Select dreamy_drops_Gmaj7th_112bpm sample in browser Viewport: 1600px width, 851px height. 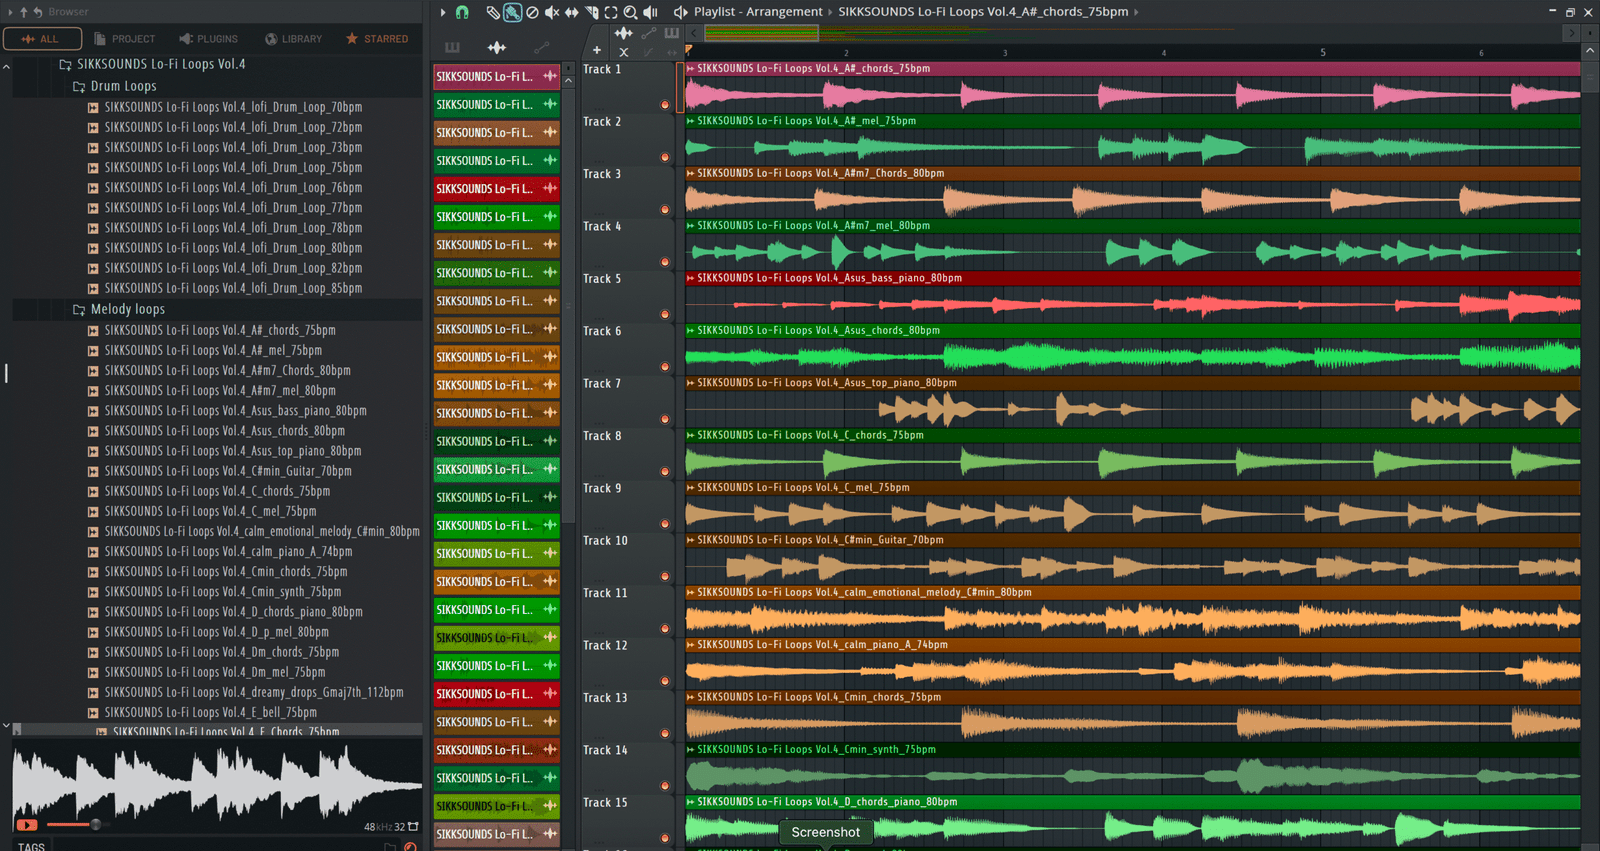coord(254,692)
